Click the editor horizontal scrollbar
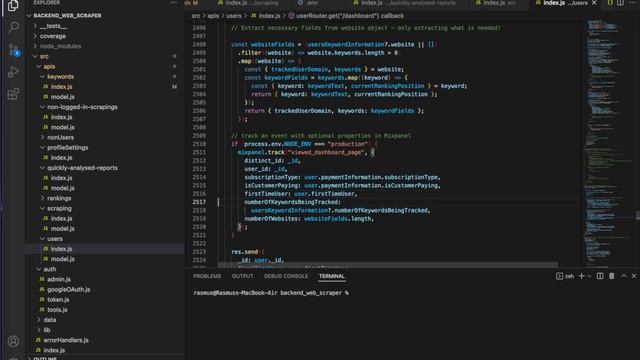 (x=388, y=265)
